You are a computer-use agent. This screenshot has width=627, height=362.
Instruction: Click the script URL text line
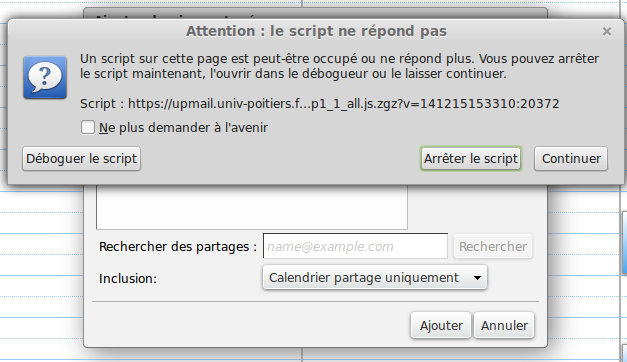coord(319,104)
